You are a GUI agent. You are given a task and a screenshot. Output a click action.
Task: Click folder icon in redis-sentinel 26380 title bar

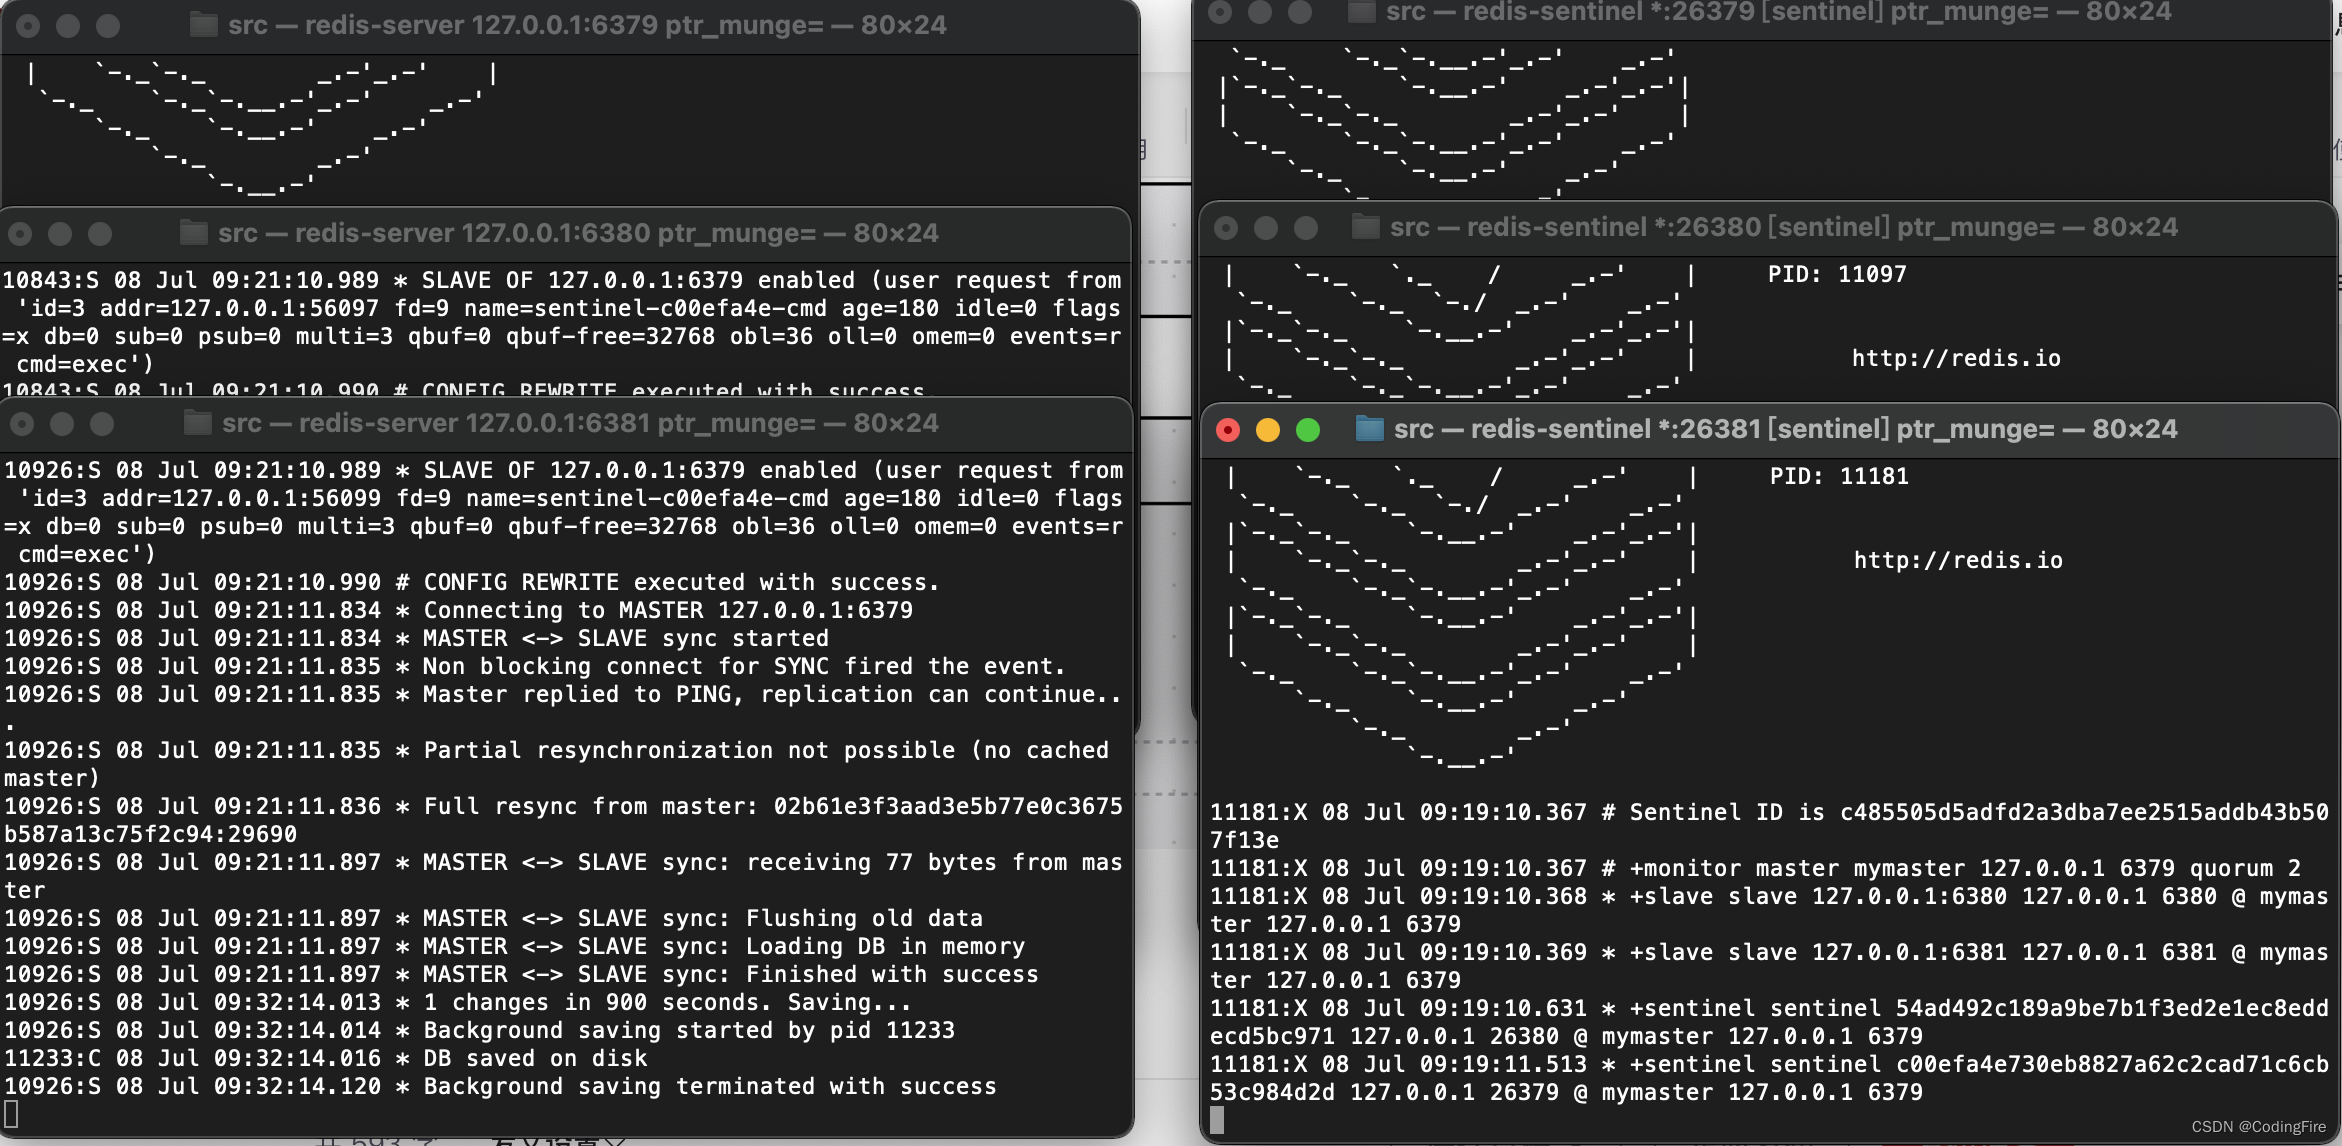(1366, 227)
